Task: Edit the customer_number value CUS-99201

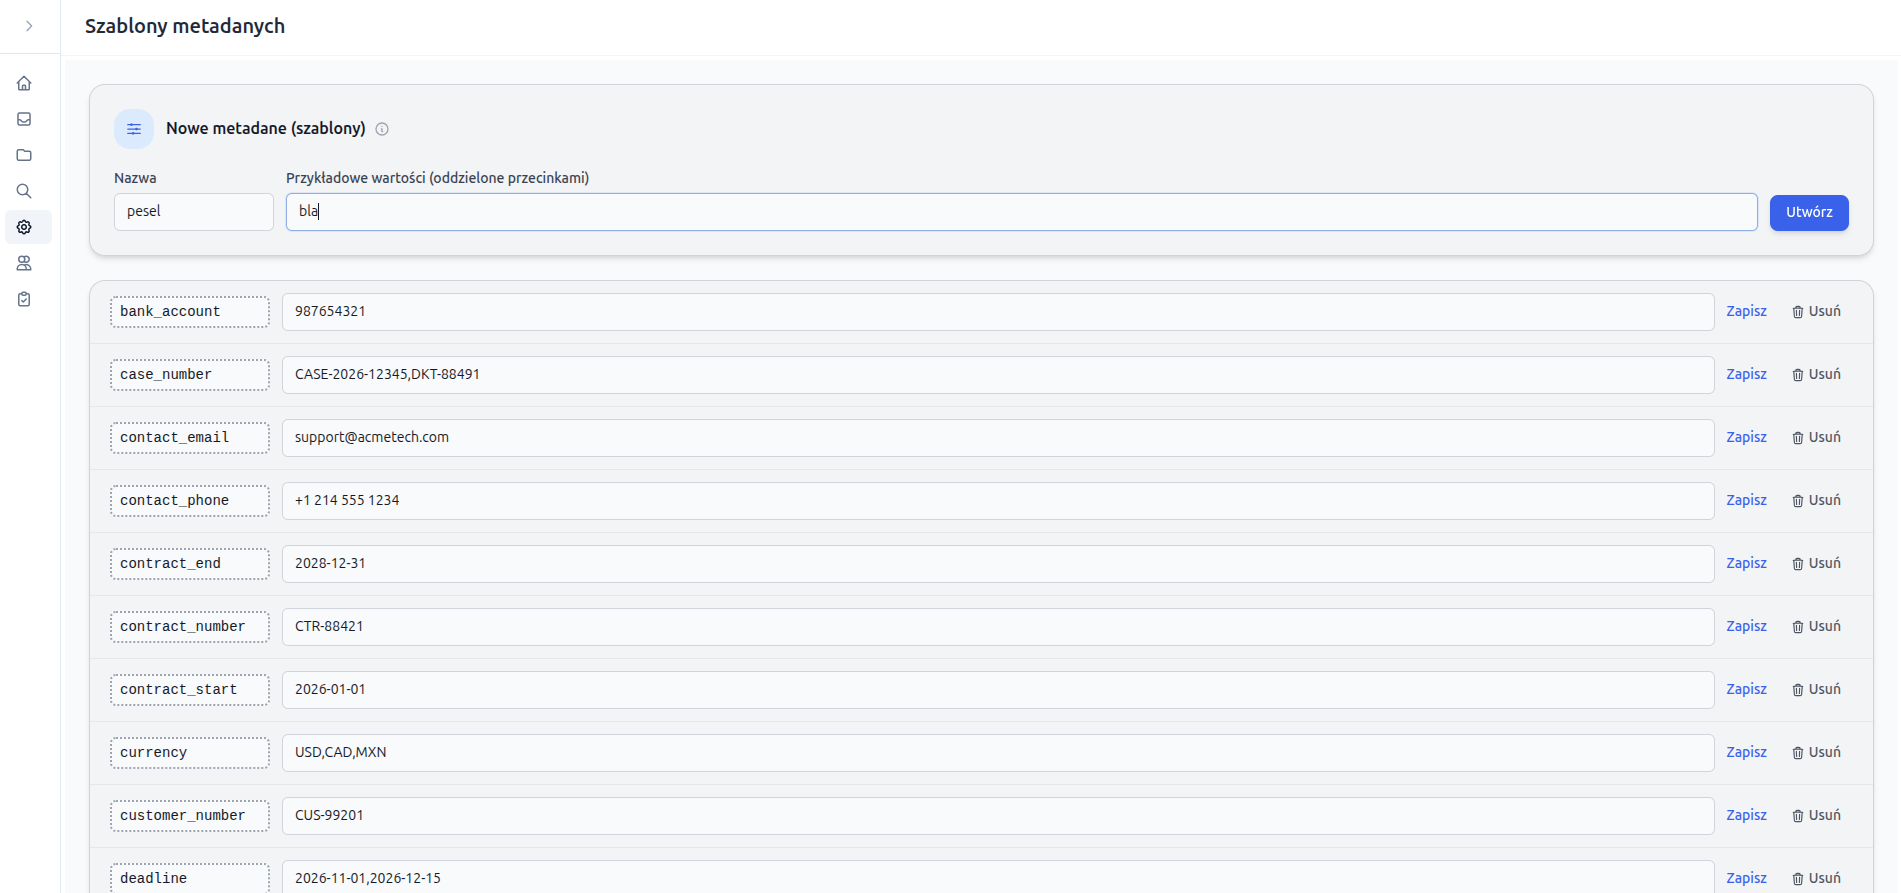Action: click(x=998, y=816)
